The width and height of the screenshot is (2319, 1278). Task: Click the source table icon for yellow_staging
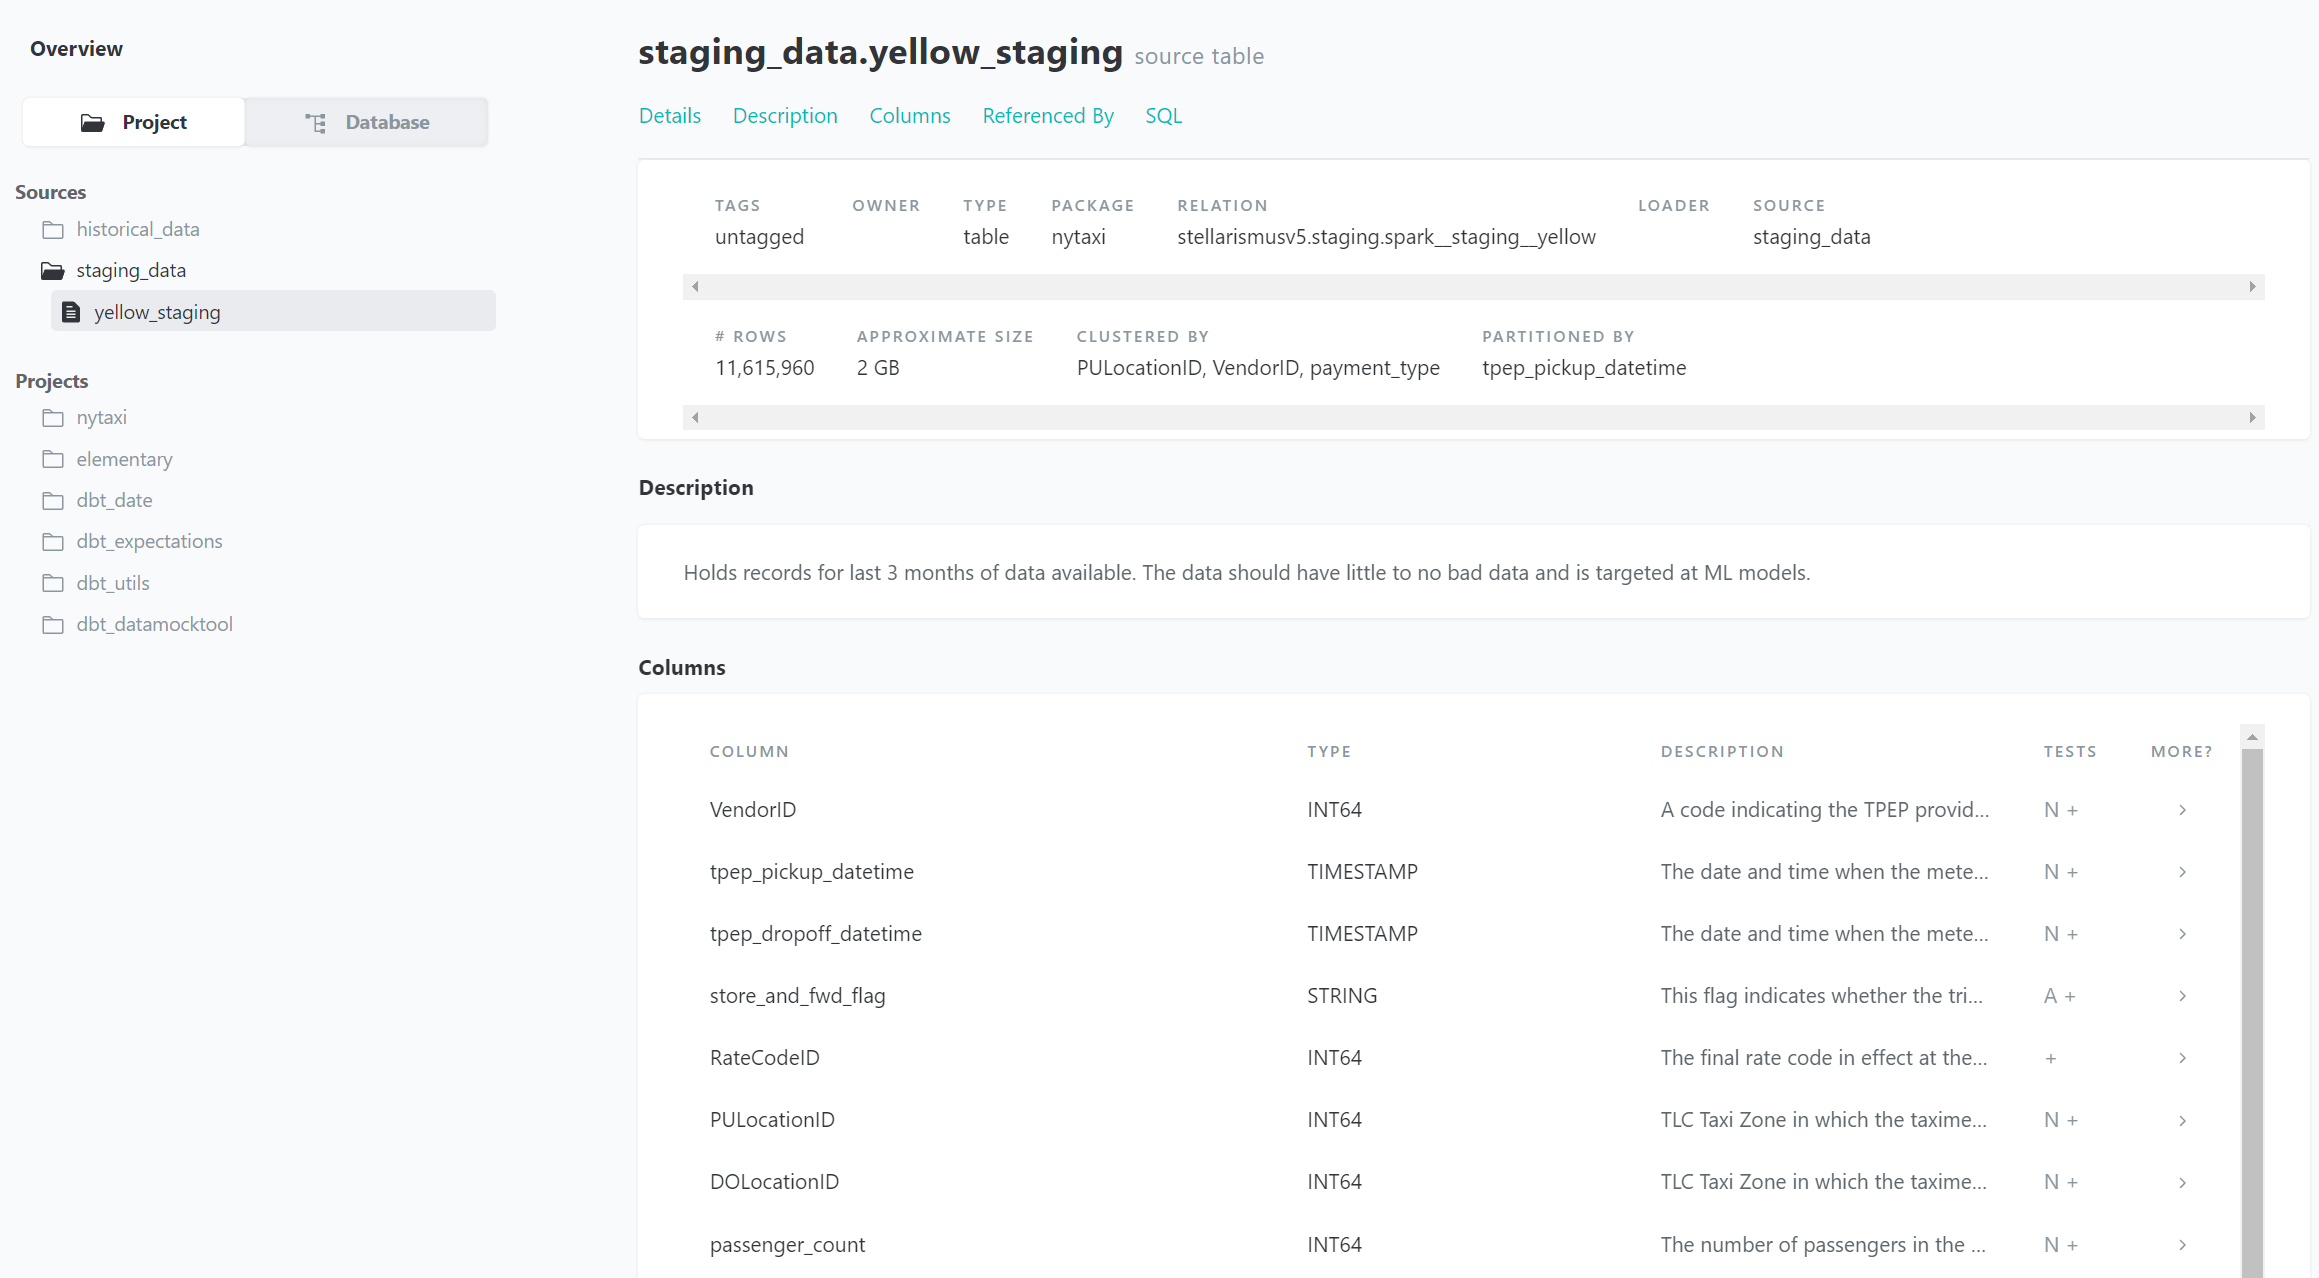(x=71, y=312)
